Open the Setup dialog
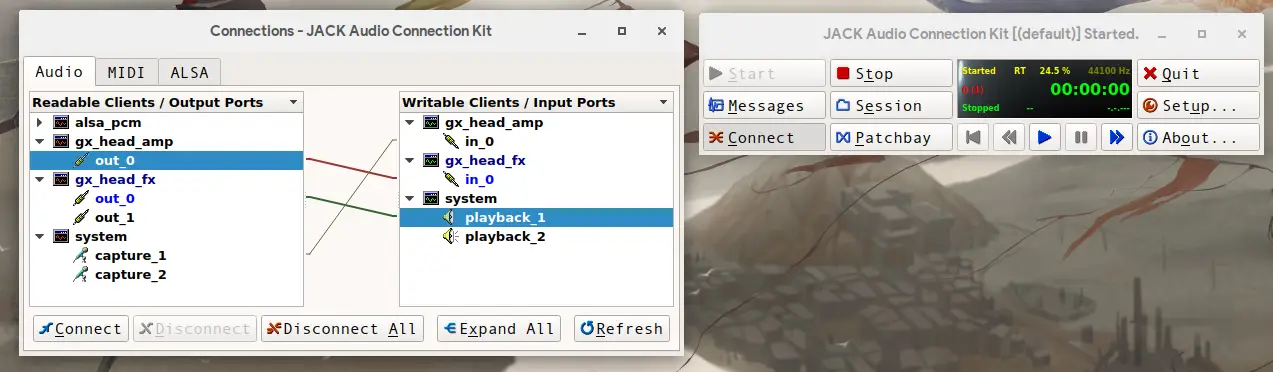The height and width of the screenshot is (372, 1273). [x=1198, y=105]
